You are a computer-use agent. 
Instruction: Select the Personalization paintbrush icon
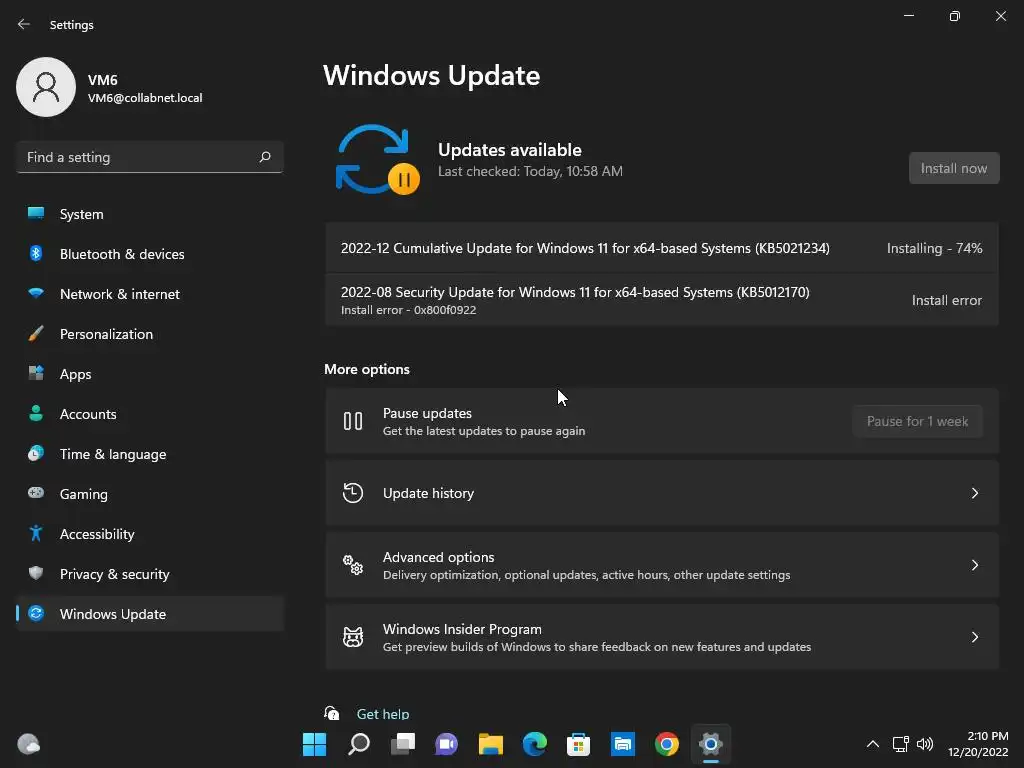click(36, 334)
